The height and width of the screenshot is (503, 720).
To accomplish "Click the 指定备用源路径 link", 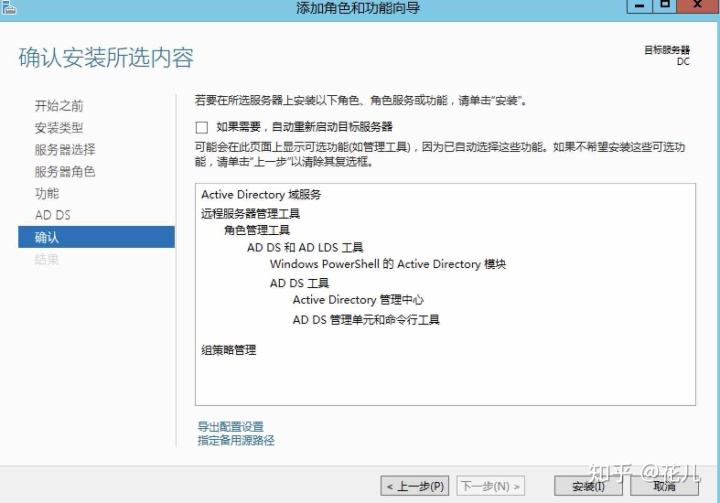I will [236, 440].
